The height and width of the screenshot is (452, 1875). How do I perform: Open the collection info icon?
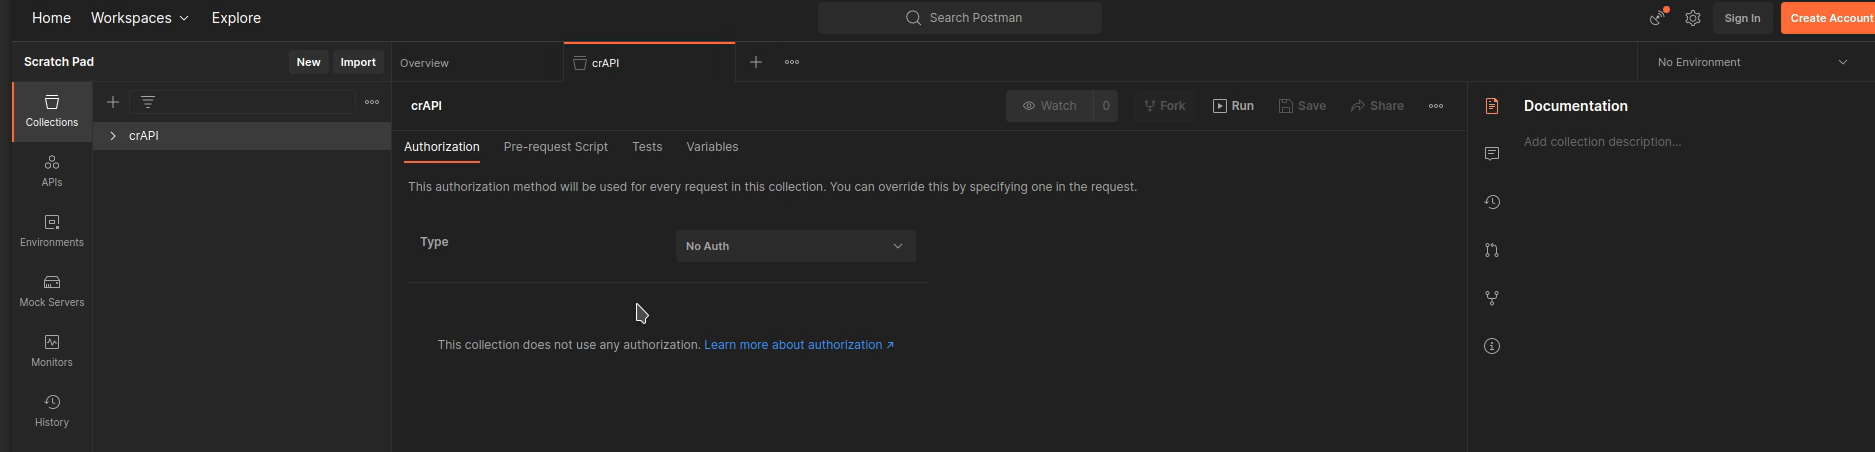[x=1492, y=346]
